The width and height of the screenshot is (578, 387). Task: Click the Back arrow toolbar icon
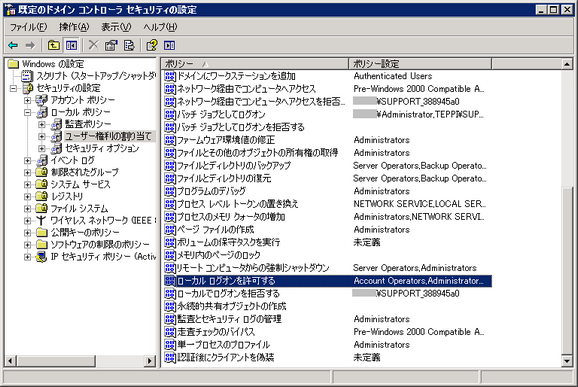coord(13,45)
